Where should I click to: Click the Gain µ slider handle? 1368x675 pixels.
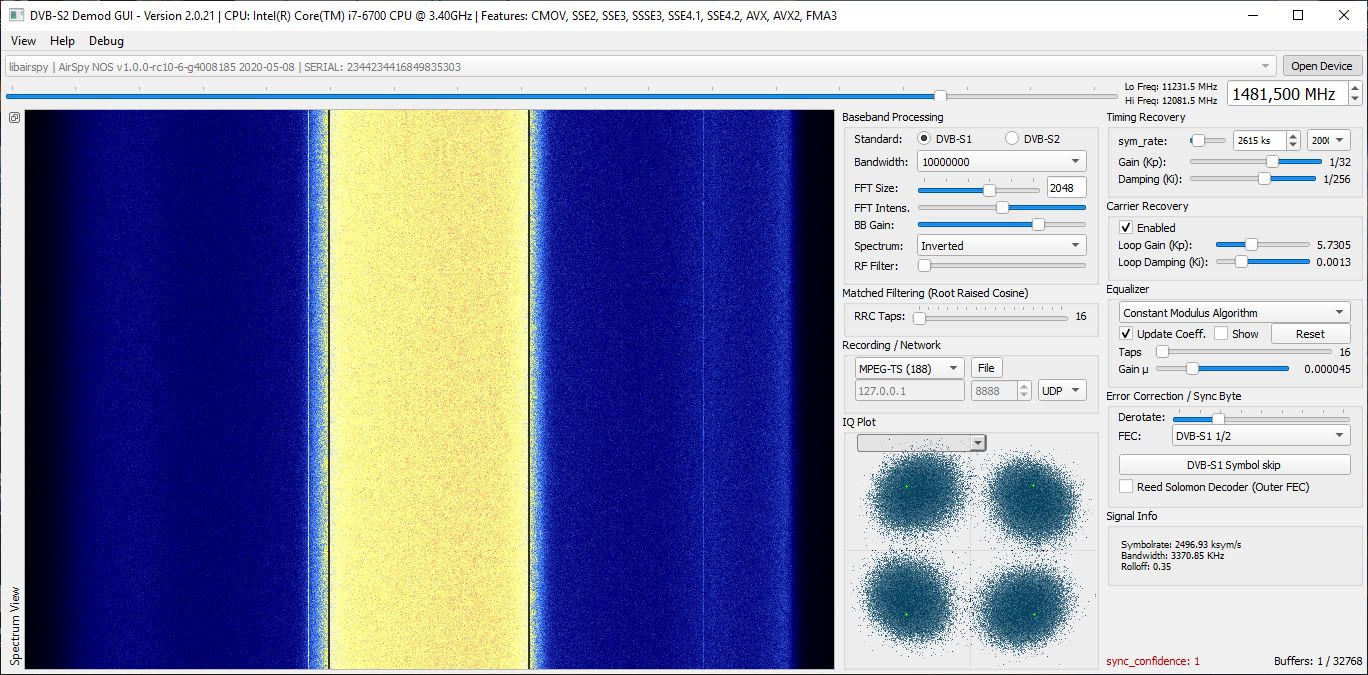(1192, 369)
